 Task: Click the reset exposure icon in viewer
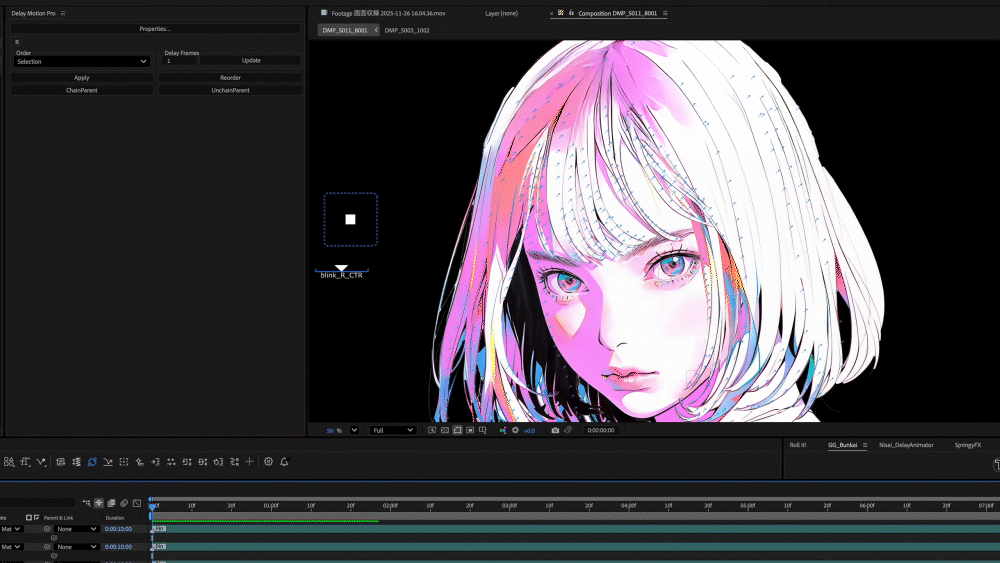515,430
